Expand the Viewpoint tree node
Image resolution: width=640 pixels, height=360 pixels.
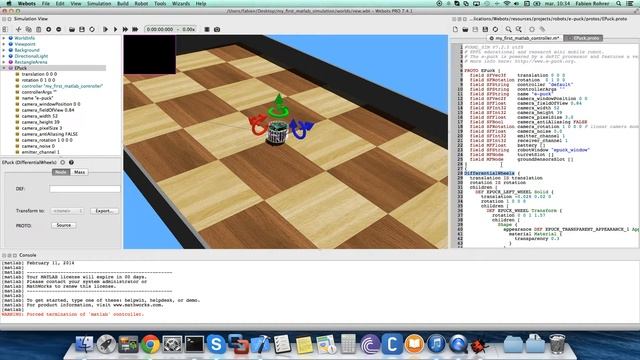pos(4,44)
